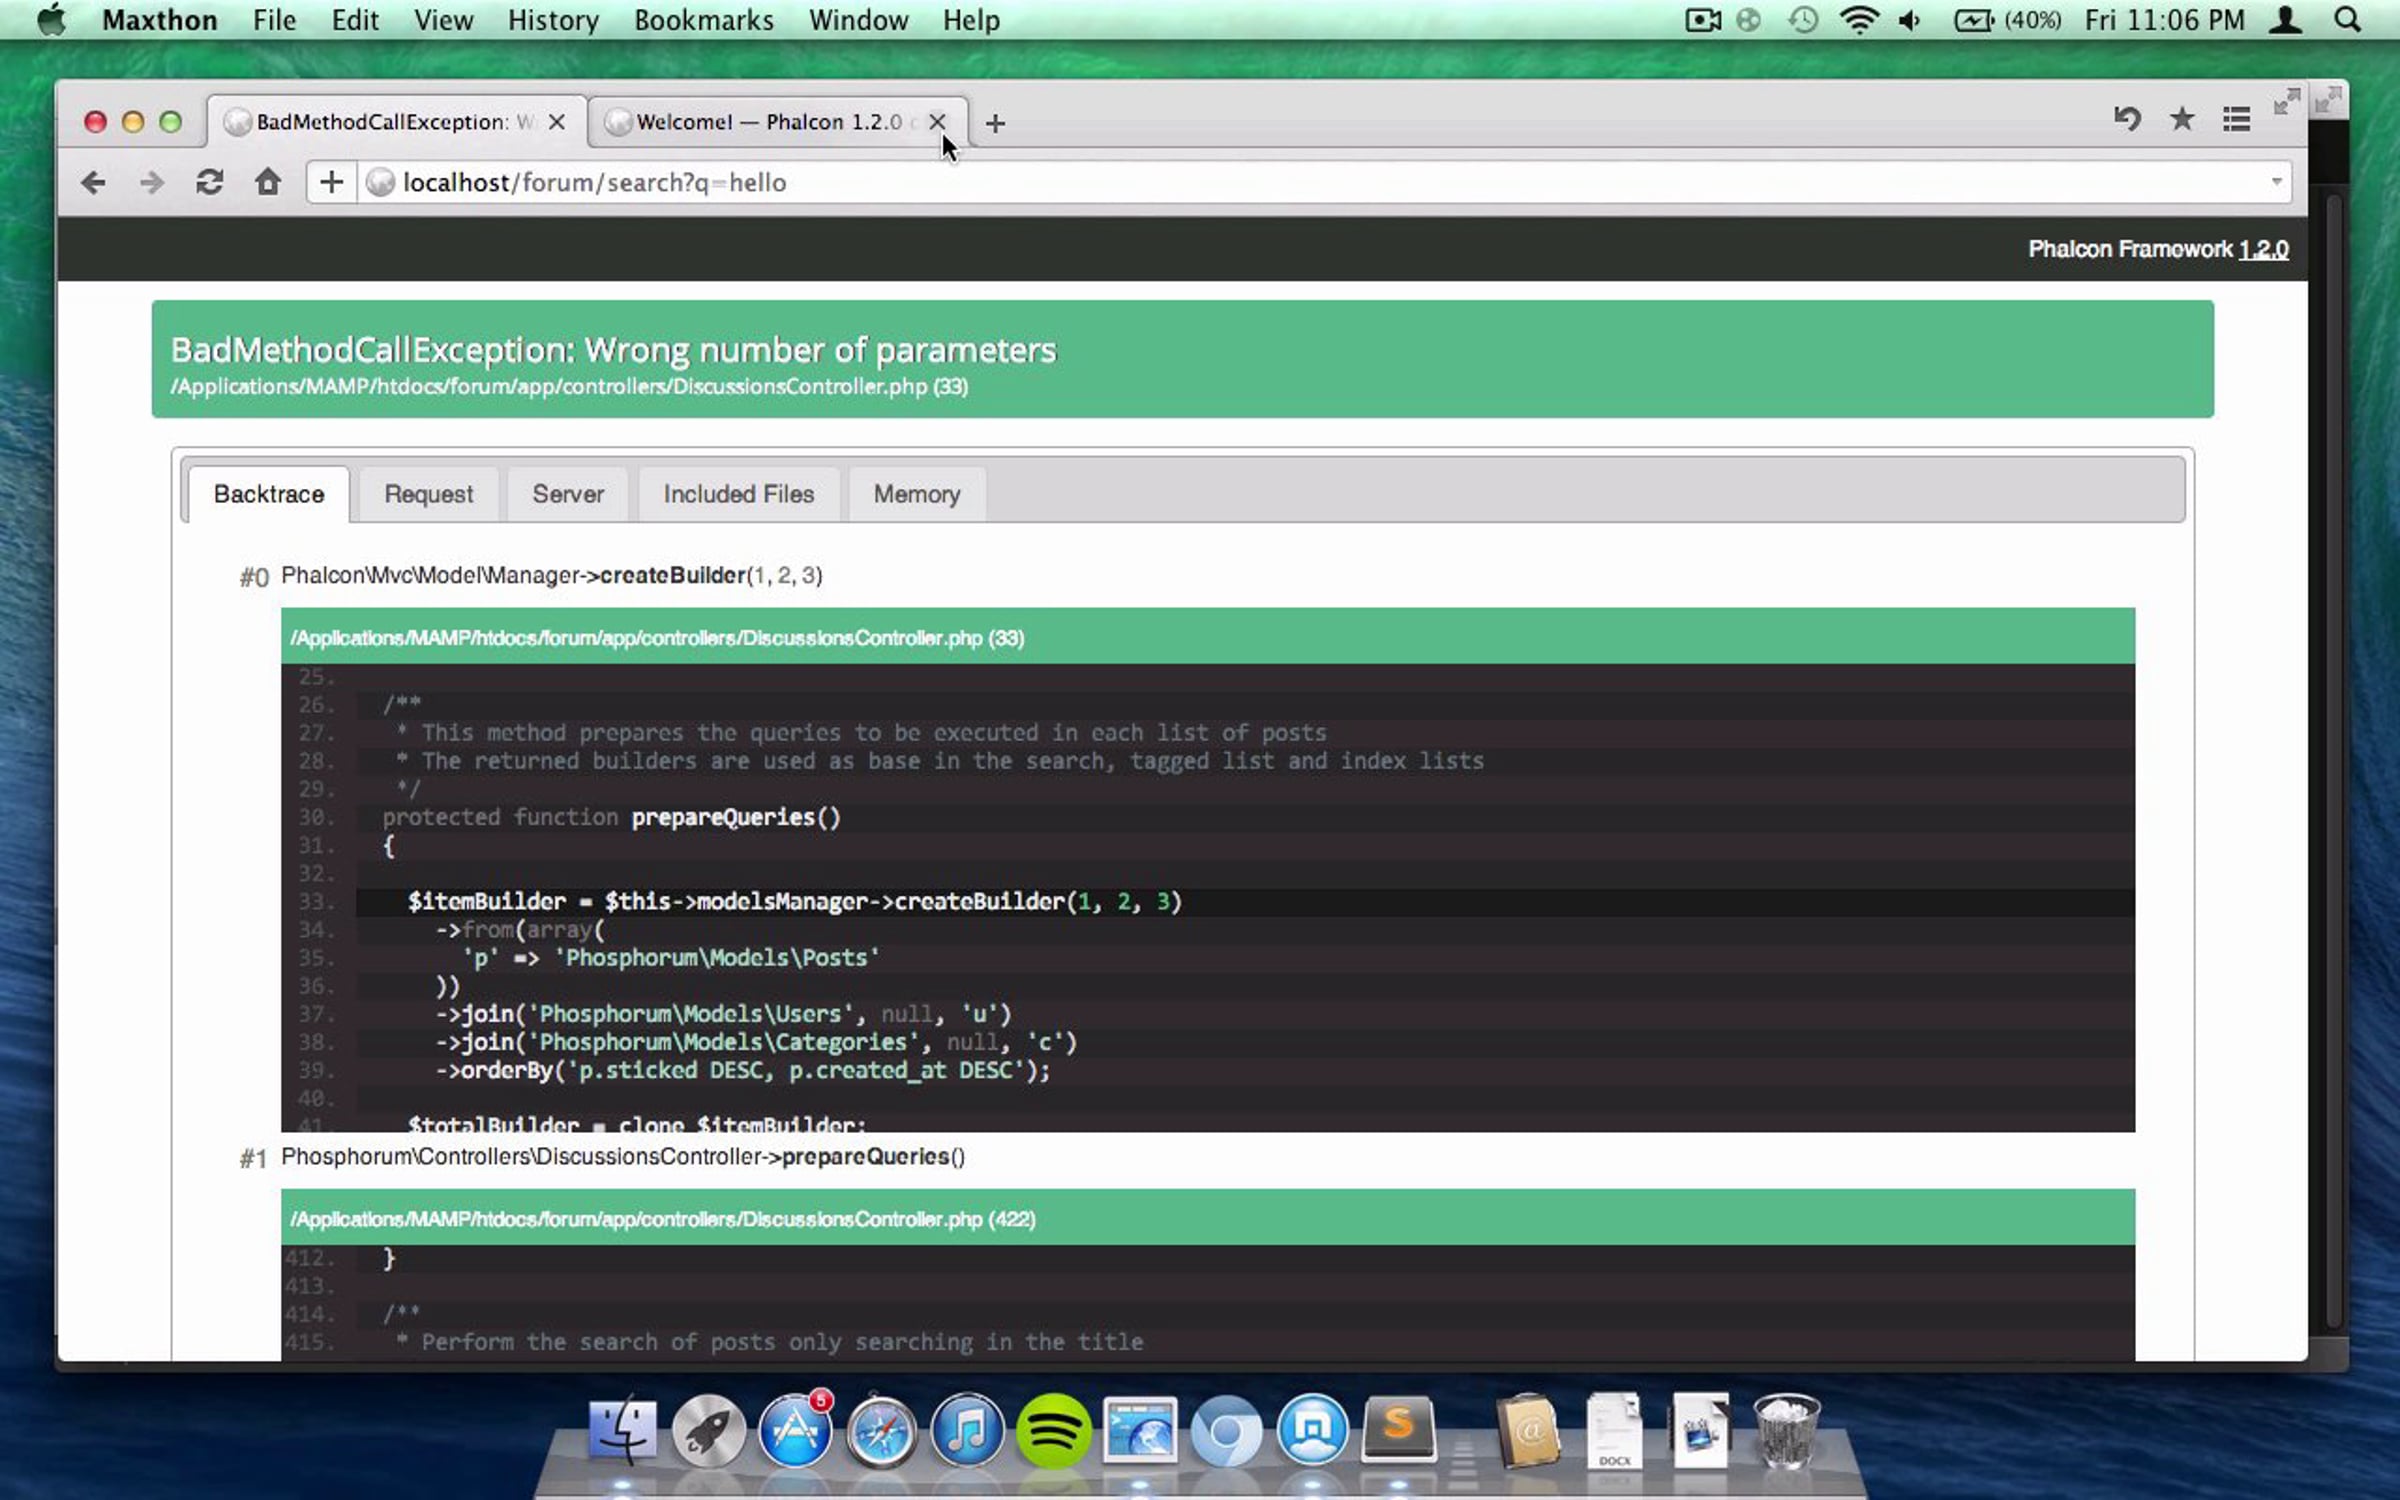
Task: Open the Memory tab
Action: point(916,494)
